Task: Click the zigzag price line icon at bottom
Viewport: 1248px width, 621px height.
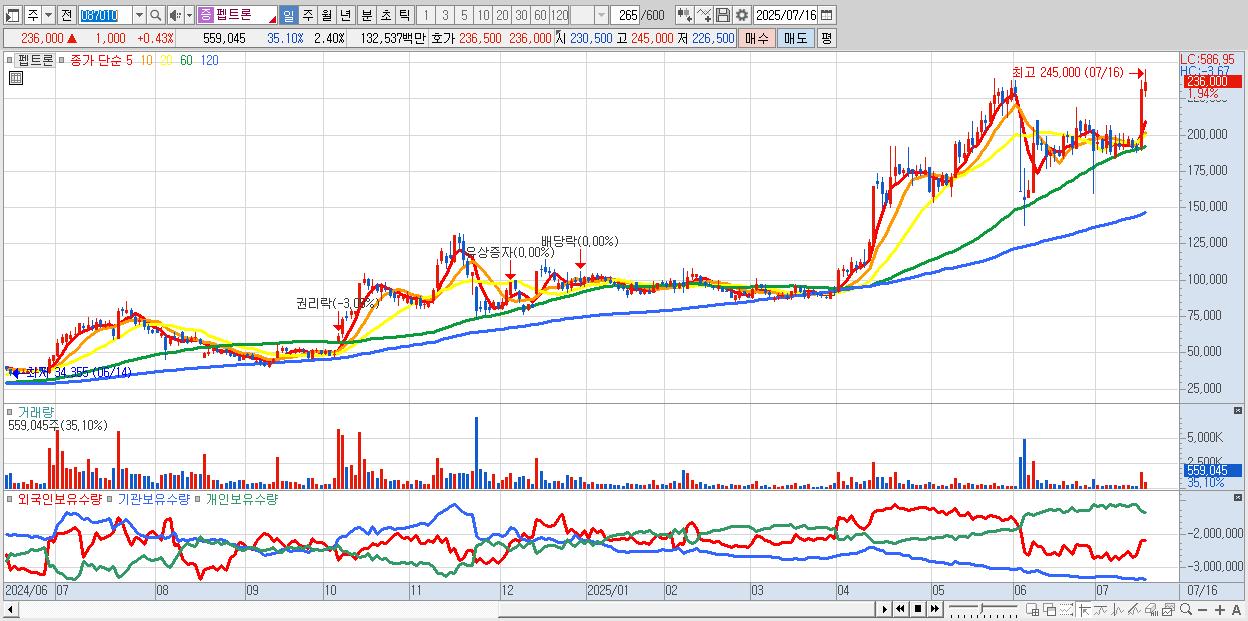Action: pyautogui.click(x=1118, y=610)
